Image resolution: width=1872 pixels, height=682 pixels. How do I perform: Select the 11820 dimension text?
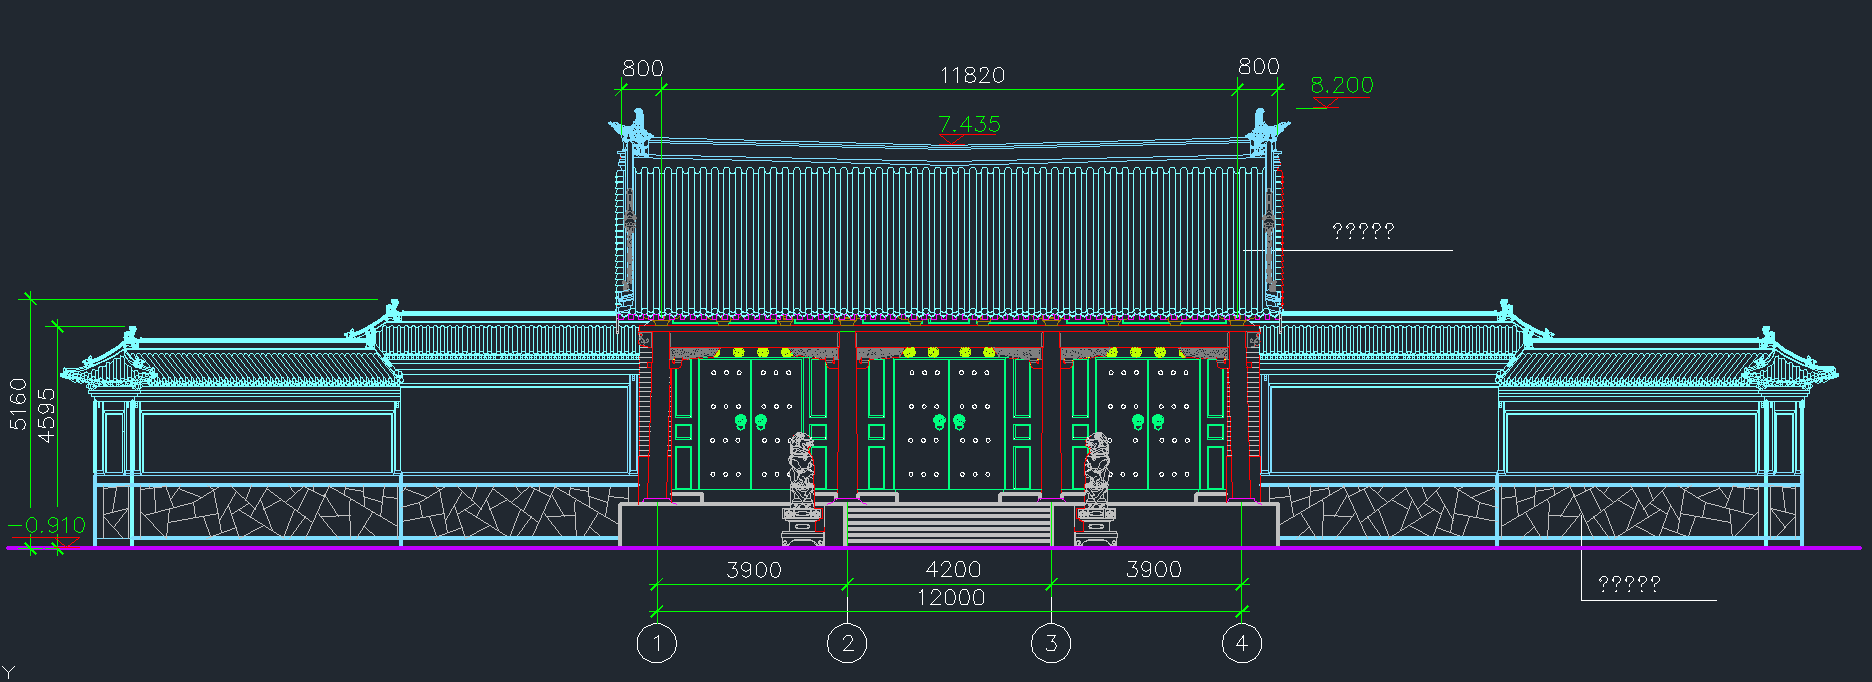[x=971, y=76]
